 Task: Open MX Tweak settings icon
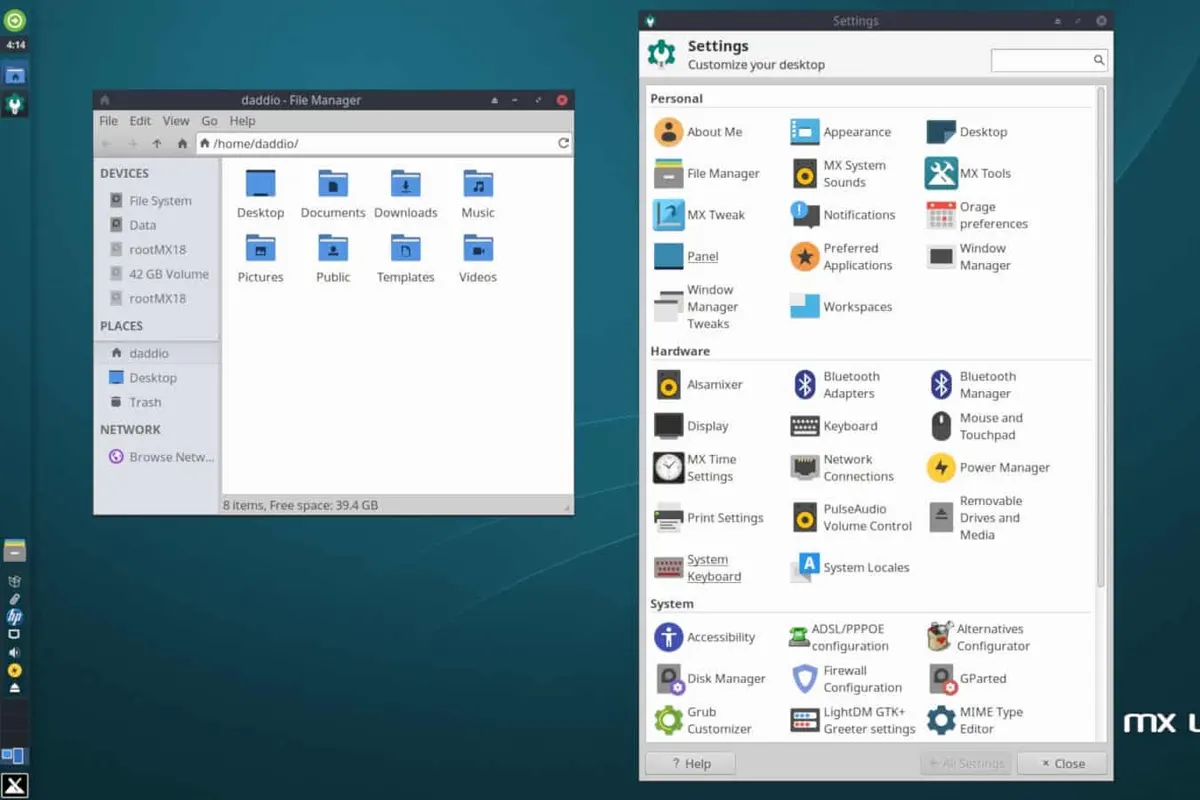(668, 215)
